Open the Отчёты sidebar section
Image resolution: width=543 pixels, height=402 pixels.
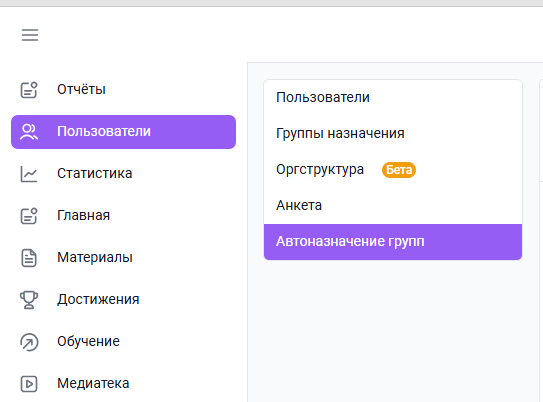click(81, 89)
